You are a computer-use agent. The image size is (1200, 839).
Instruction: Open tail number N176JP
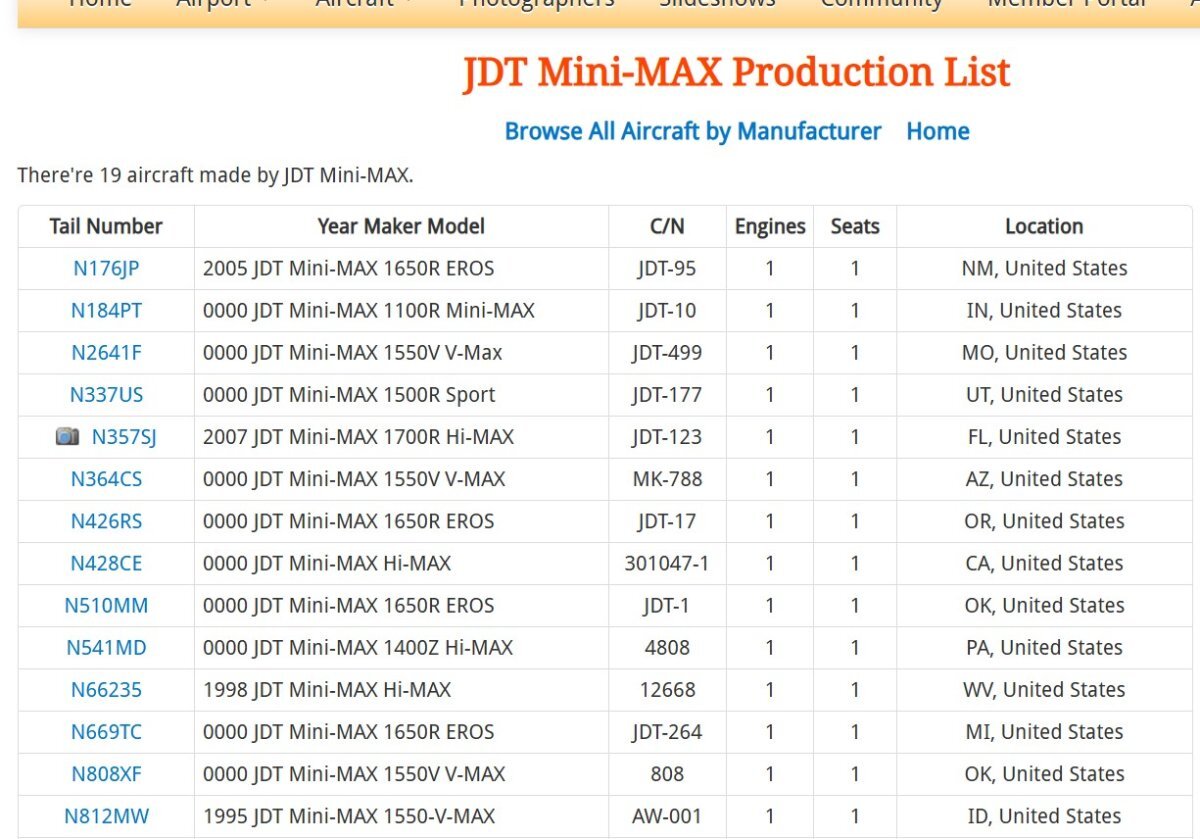(x=106, y=268)
